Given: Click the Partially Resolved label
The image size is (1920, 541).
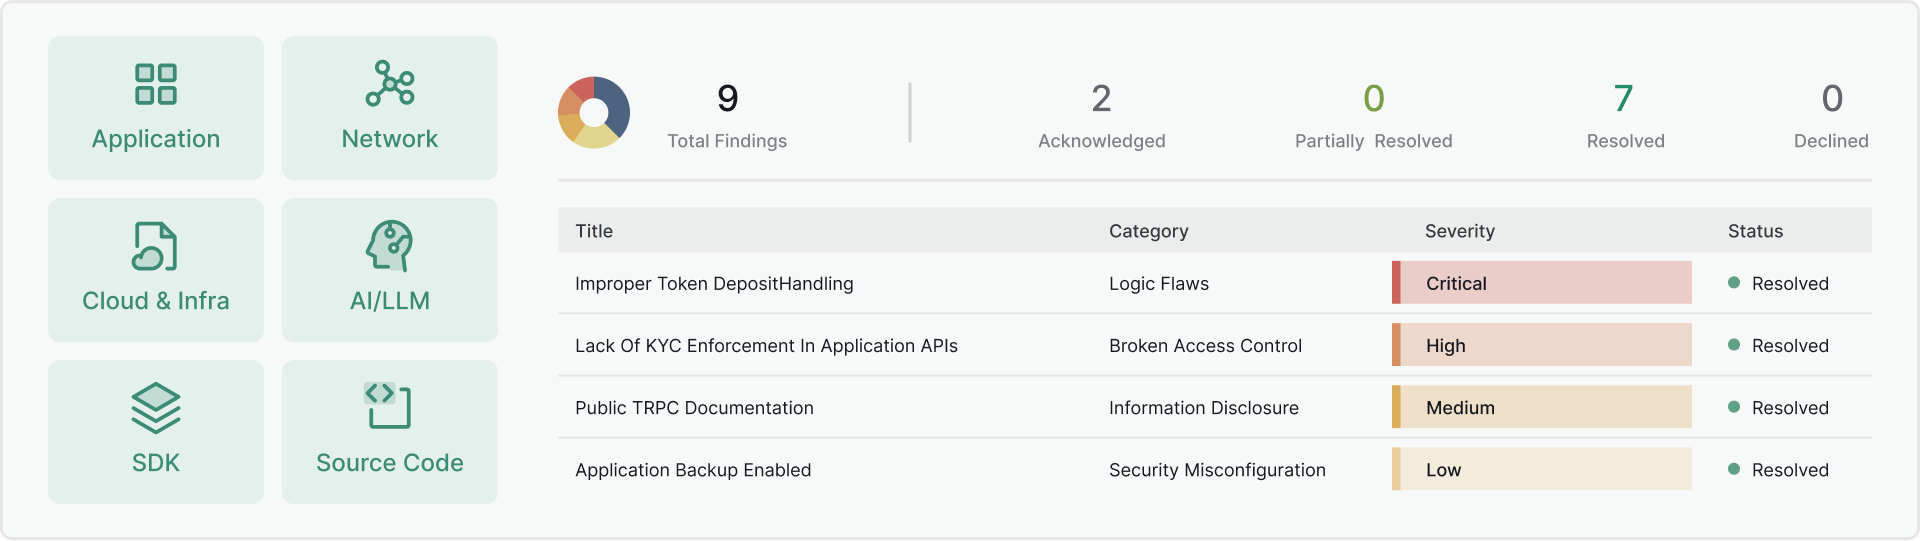Looking at the screenshot, I should click(x=1374, y=141).
